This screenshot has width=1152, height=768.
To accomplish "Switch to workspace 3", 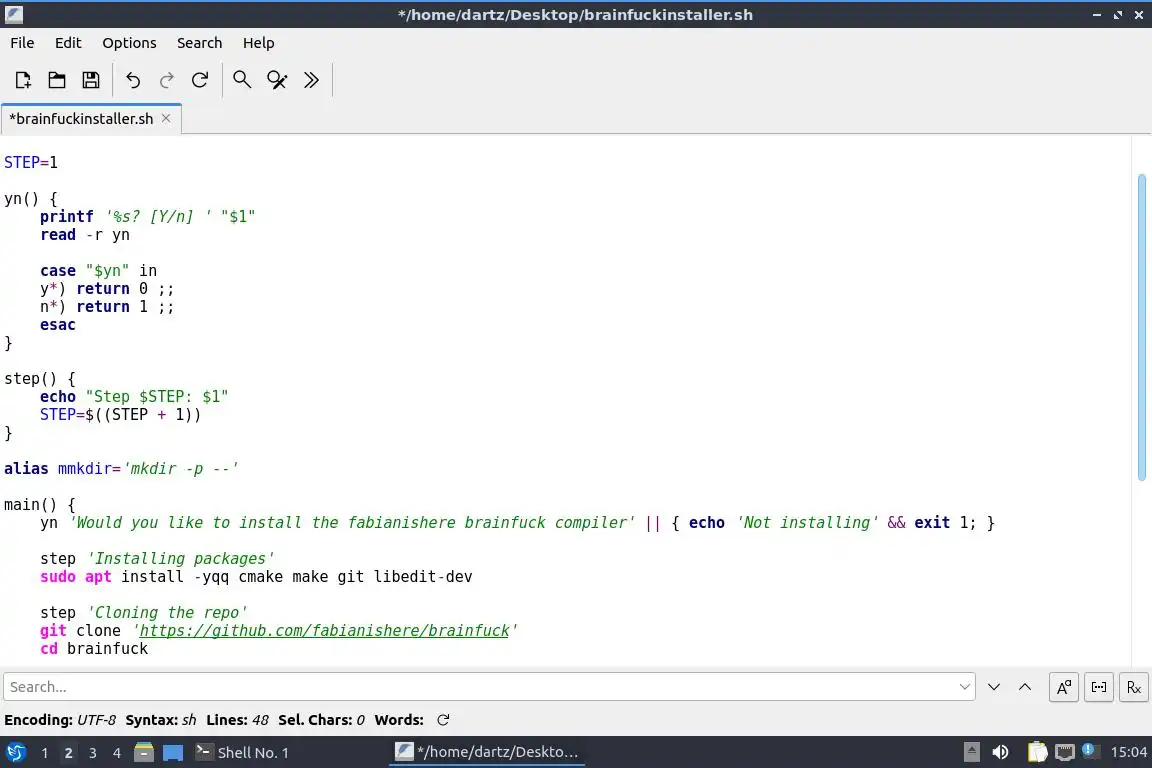I will click(93, 753).
